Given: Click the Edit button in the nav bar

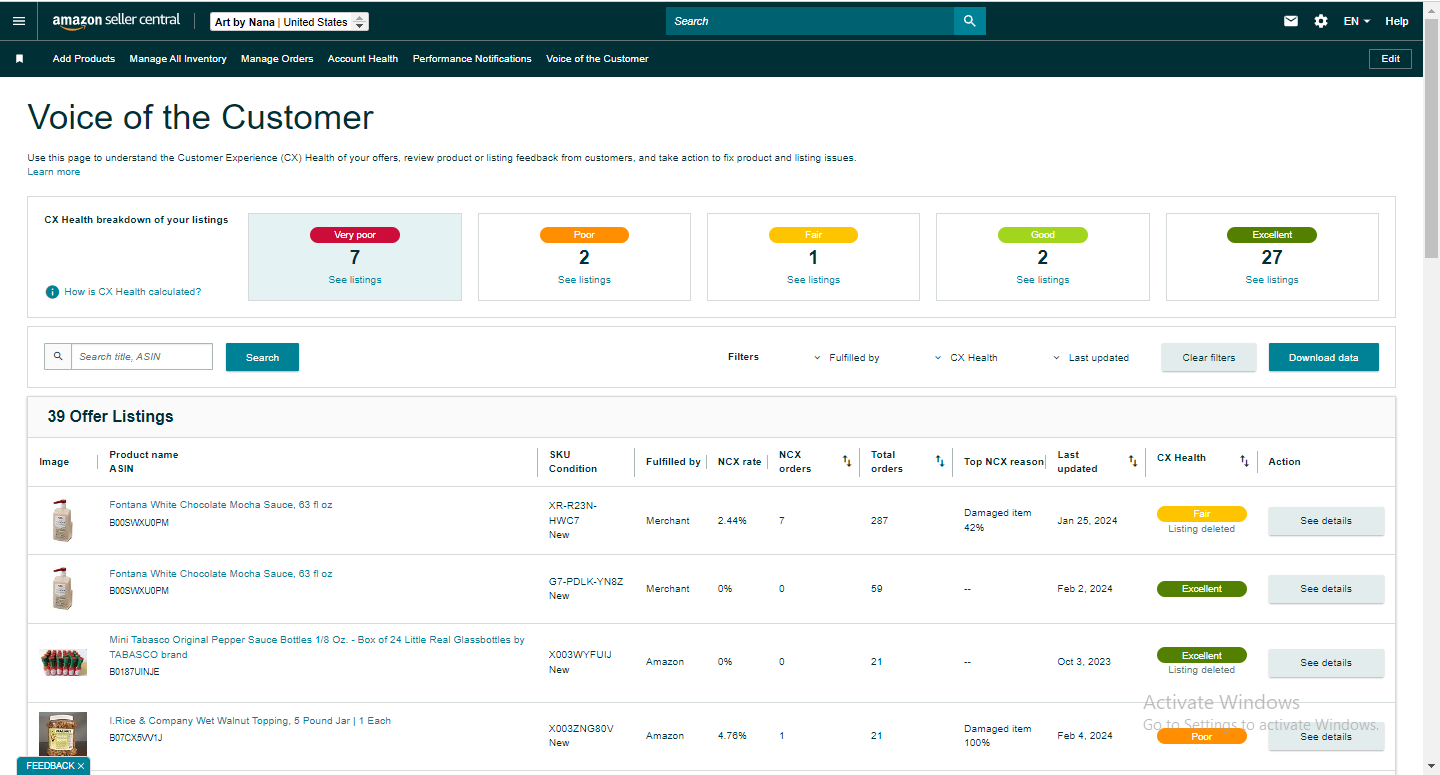Looking at the screenshot, I should (1390, 59).
